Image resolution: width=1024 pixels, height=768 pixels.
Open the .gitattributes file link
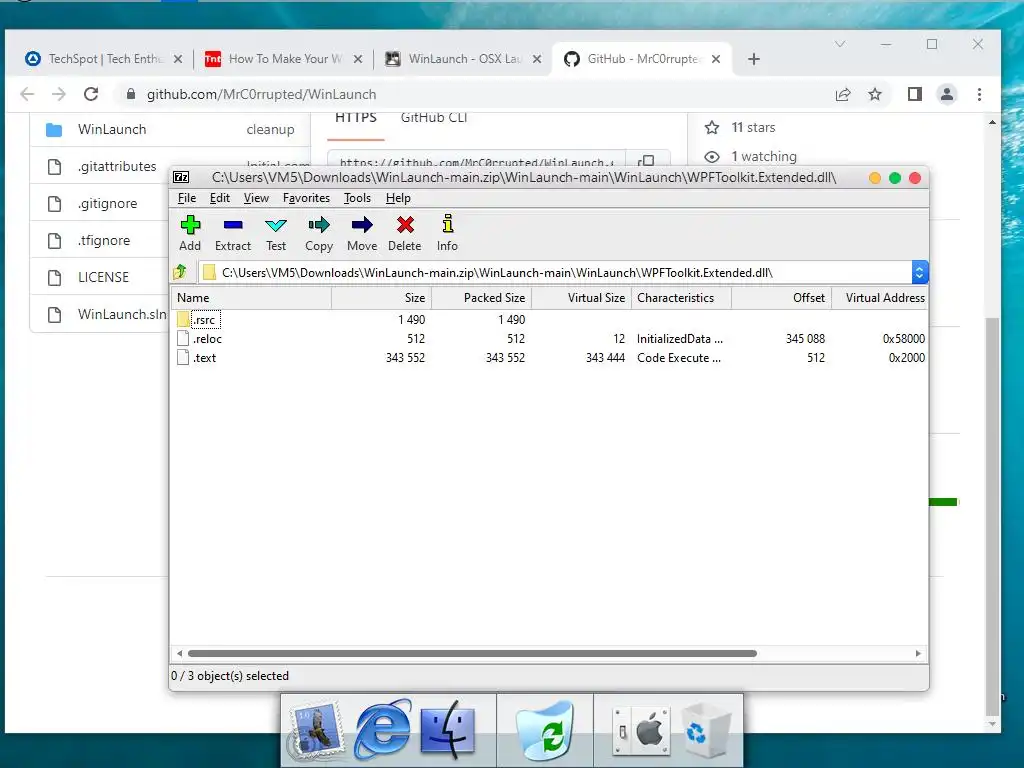117,167
